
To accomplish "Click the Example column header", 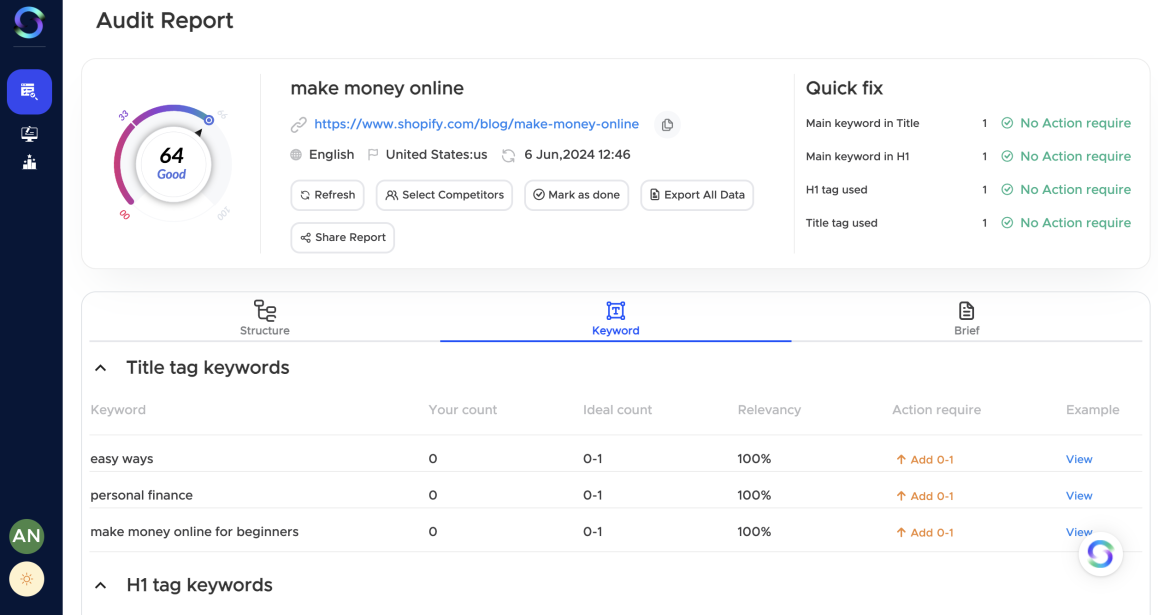I will 1092,410.
